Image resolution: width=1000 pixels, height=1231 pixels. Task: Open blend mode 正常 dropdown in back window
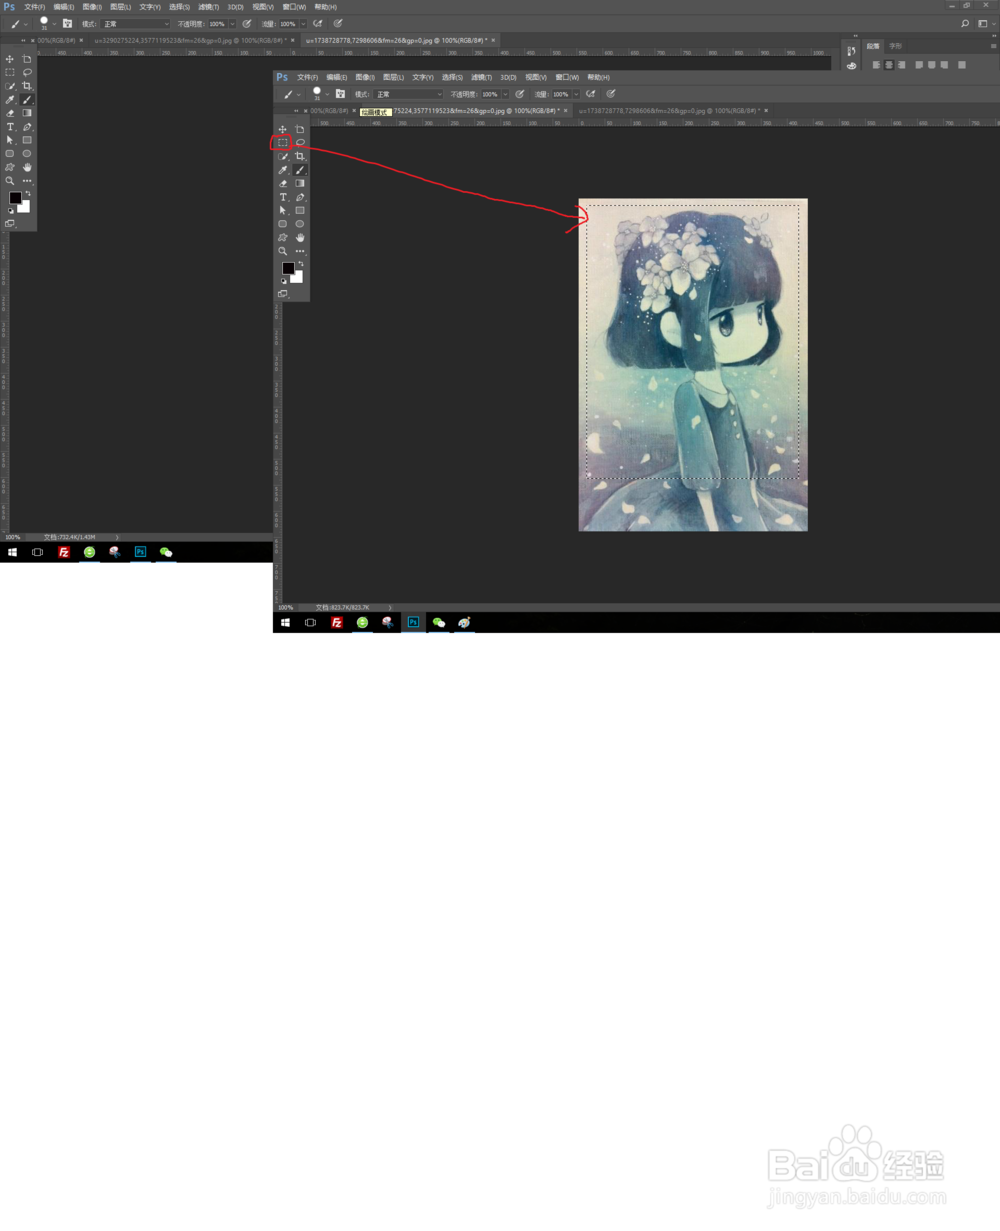coord(135,24)
